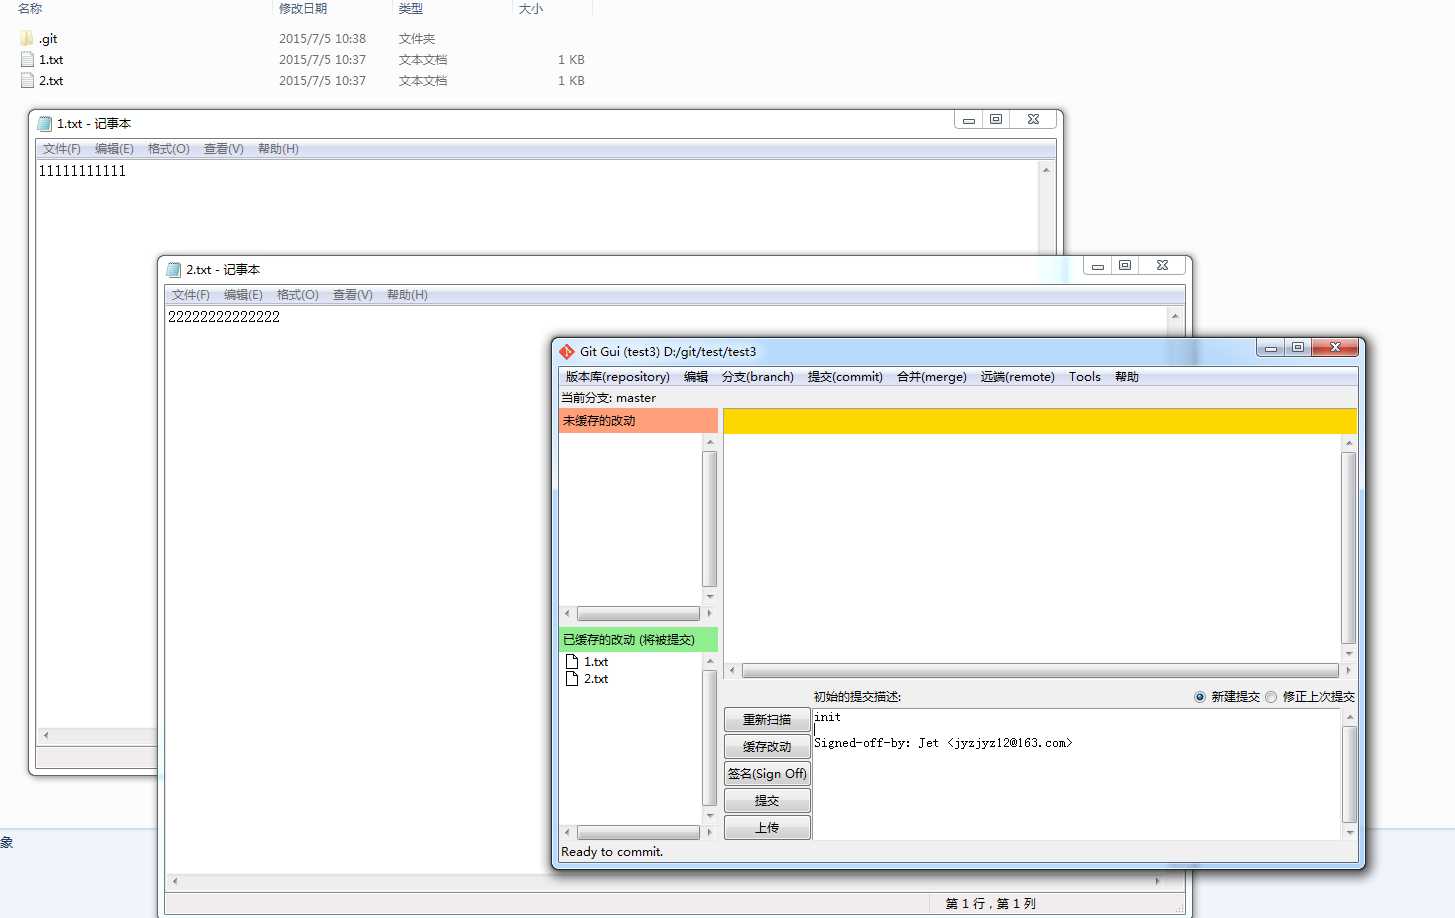Click the Ready to commit. status text
This screenshot has width=1455, height=918.
coord(612,852)
